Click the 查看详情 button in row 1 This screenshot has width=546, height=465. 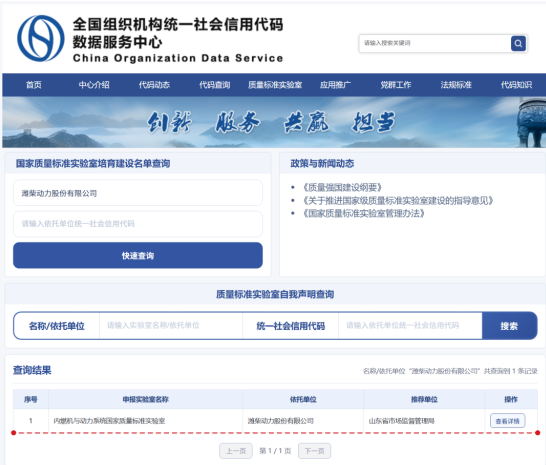point(508,421)
